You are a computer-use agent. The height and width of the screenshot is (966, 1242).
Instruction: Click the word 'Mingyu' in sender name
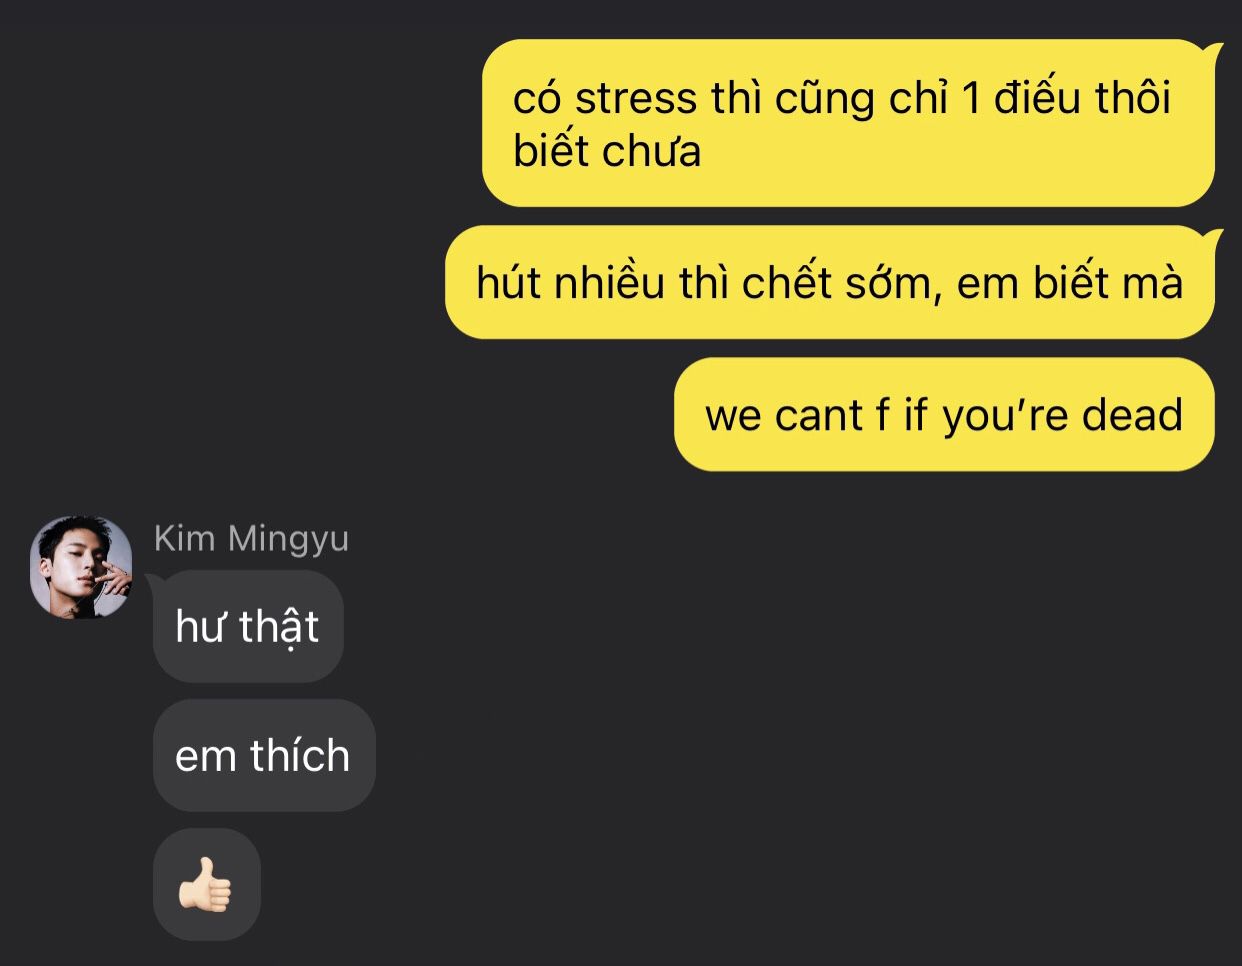pyautogui.click(x=288, y=540)
